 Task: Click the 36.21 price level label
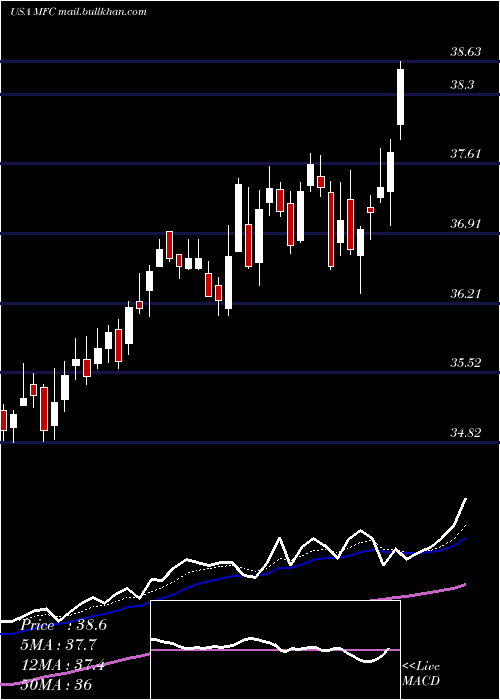coord(466,294)
